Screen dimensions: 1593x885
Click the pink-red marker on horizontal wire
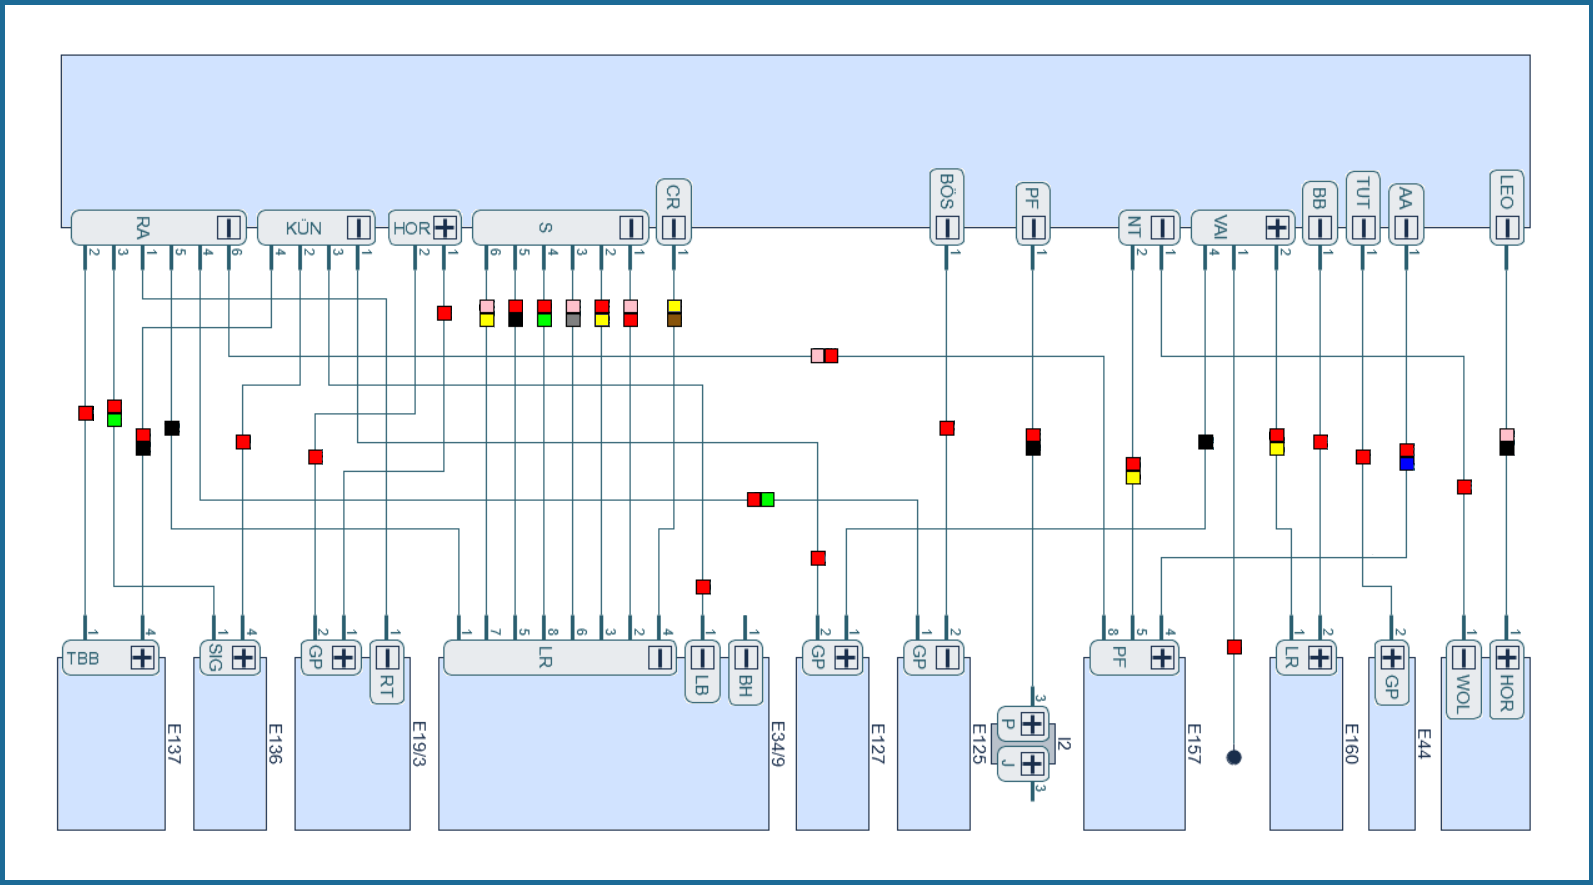pos(824,356)
